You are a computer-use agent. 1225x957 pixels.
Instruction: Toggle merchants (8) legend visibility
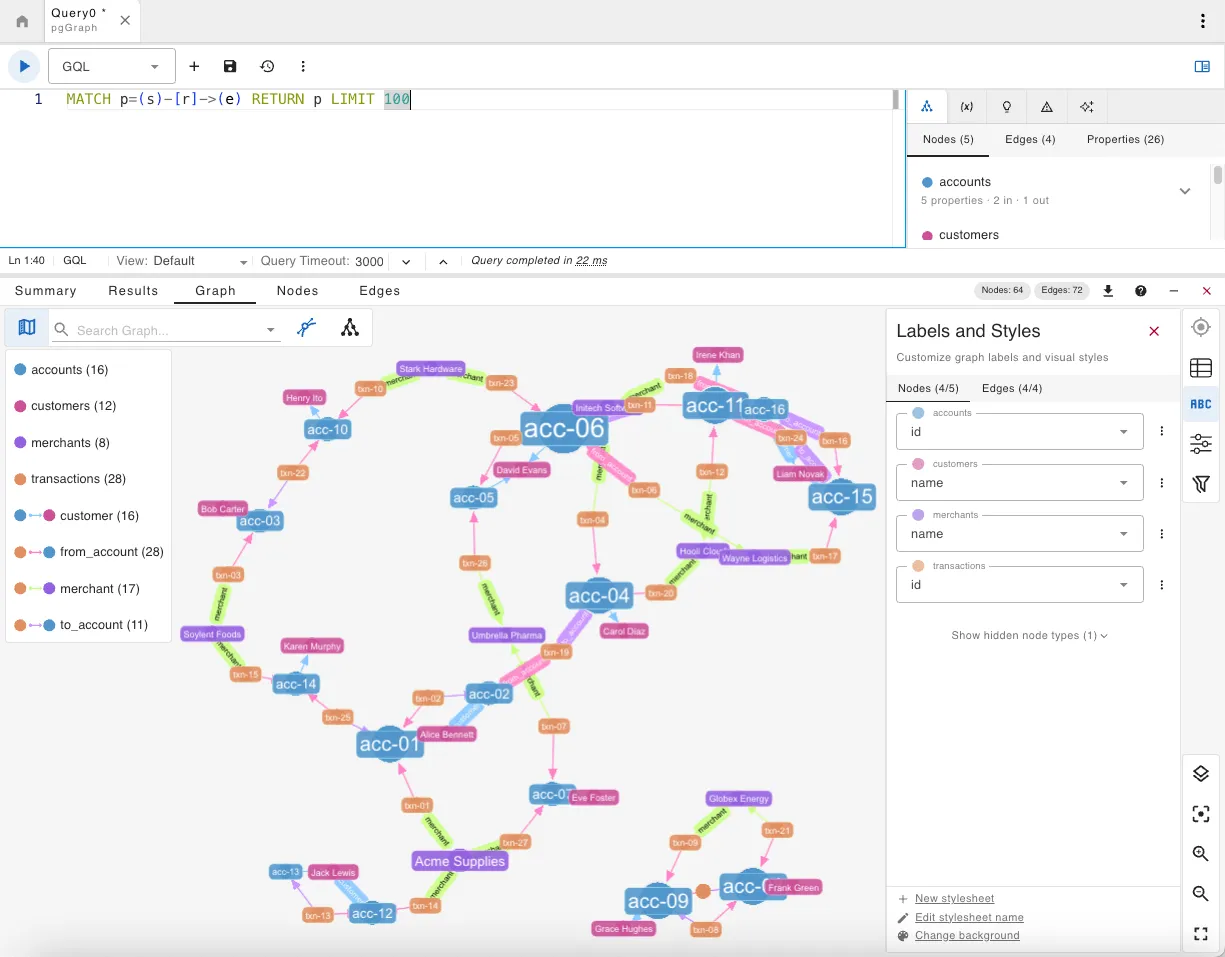[63, 443]
